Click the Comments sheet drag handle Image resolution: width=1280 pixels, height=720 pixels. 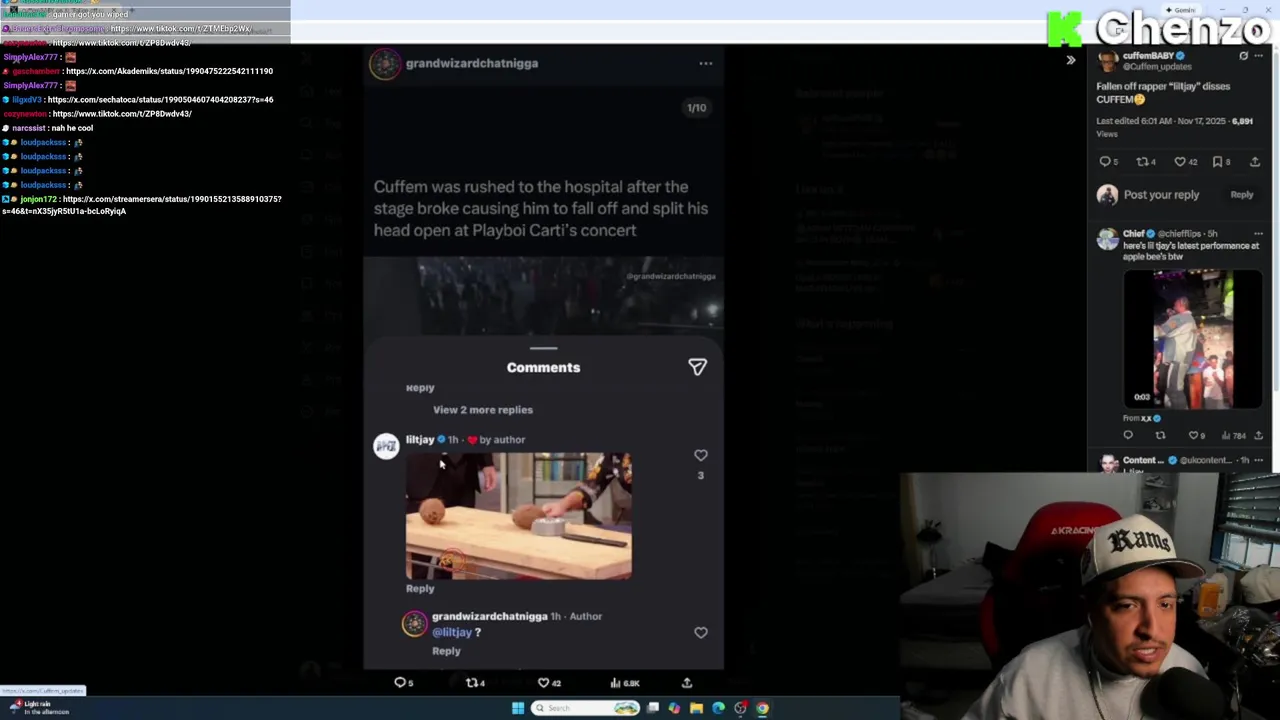coord(543,348)
